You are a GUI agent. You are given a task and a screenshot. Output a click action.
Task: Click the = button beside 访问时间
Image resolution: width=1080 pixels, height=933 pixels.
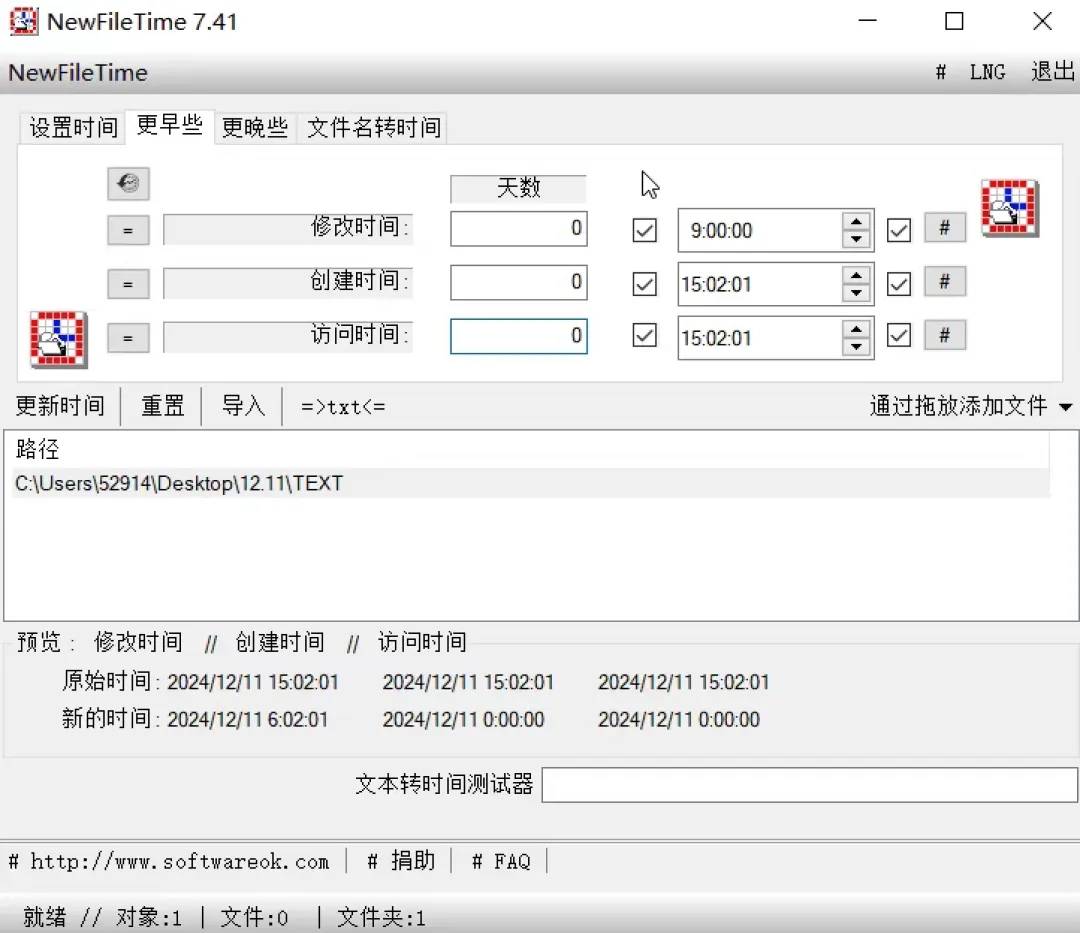point(128,337)
